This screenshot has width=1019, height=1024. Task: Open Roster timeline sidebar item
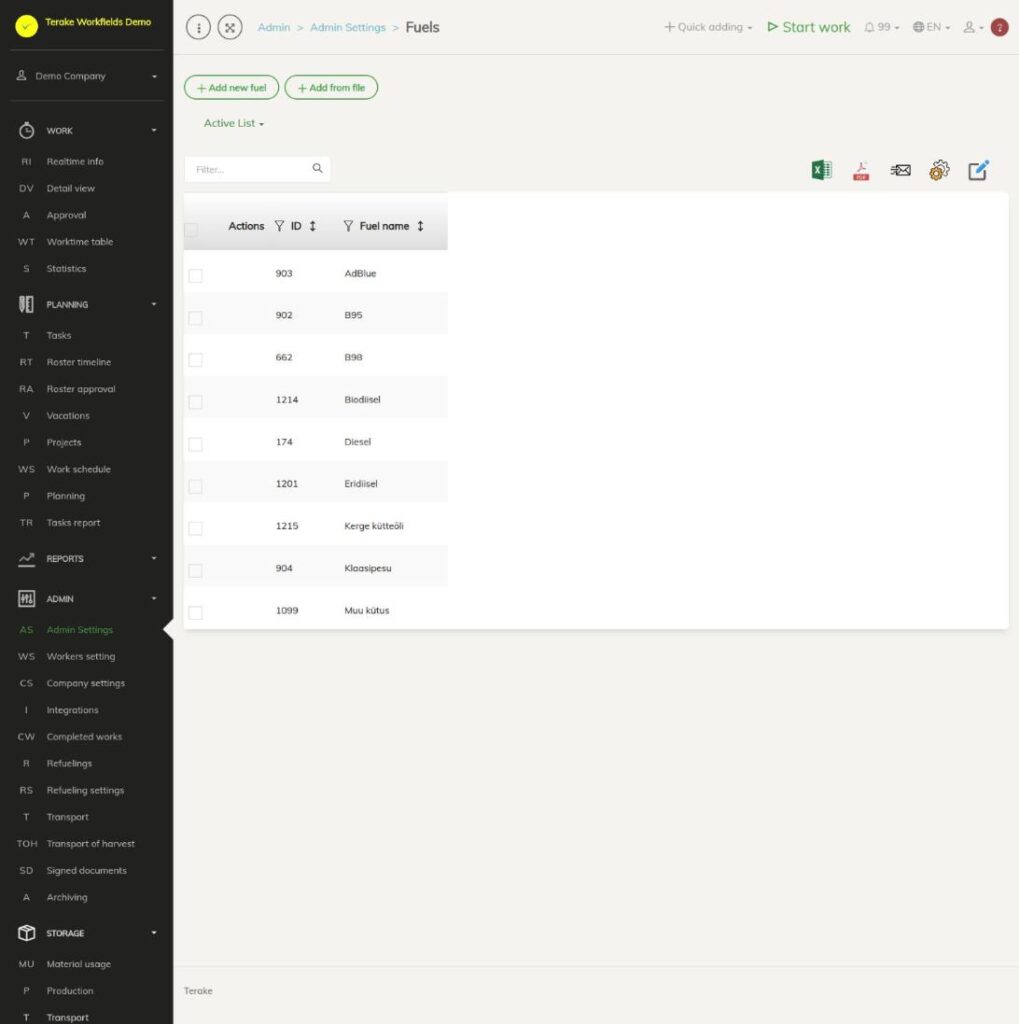pyautogui.click(x=78, y=362)
